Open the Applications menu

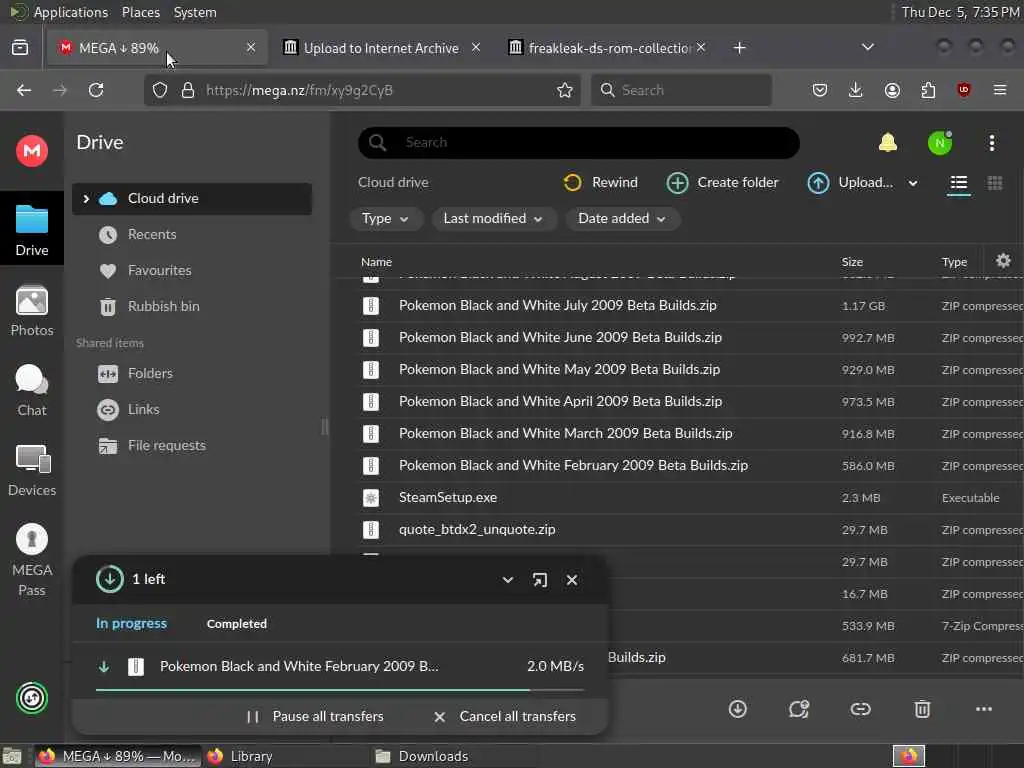(x=71, y=12)
